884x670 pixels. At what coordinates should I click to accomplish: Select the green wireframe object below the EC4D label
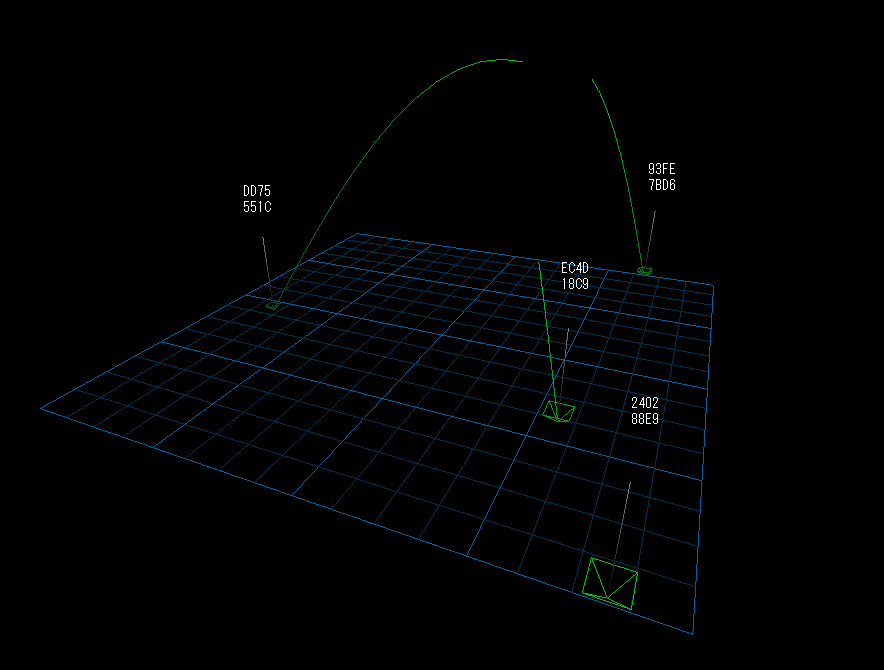click(559, 411)
